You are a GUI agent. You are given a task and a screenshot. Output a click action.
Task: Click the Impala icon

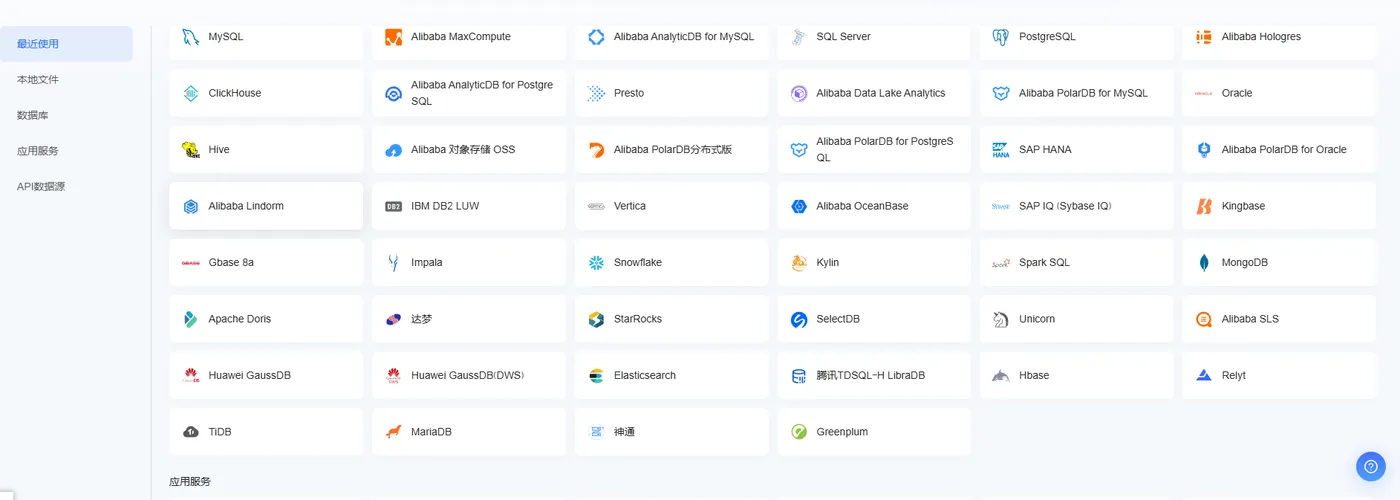pos(393,263)
